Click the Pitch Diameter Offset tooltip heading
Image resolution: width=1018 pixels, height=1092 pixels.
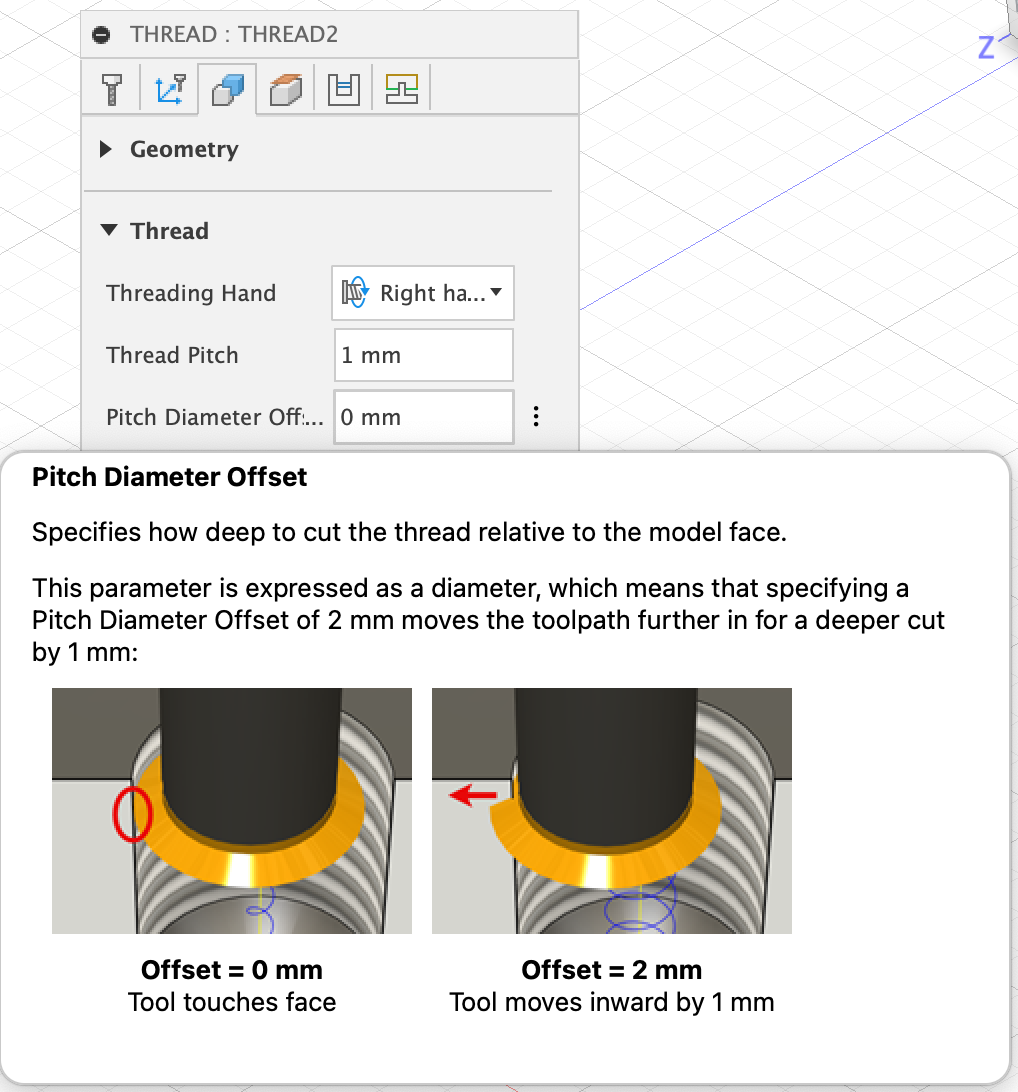(x=169, y=477)
